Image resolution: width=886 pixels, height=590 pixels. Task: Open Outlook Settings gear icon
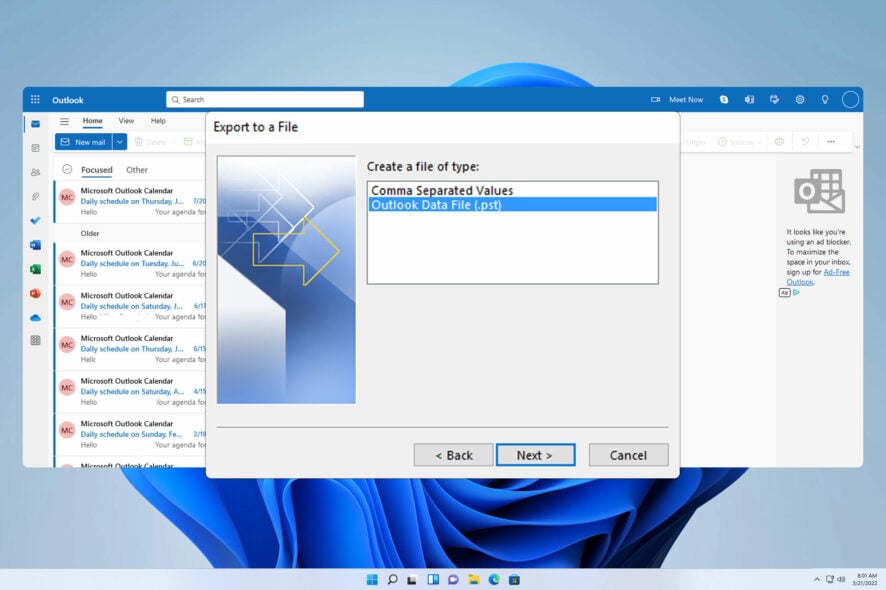(x=799, y=100)
